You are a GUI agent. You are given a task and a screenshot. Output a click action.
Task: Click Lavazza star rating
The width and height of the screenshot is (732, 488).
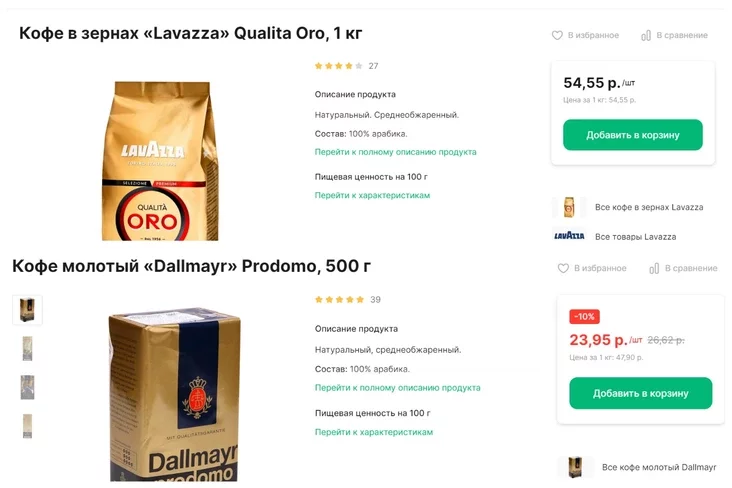pos(338,66)
